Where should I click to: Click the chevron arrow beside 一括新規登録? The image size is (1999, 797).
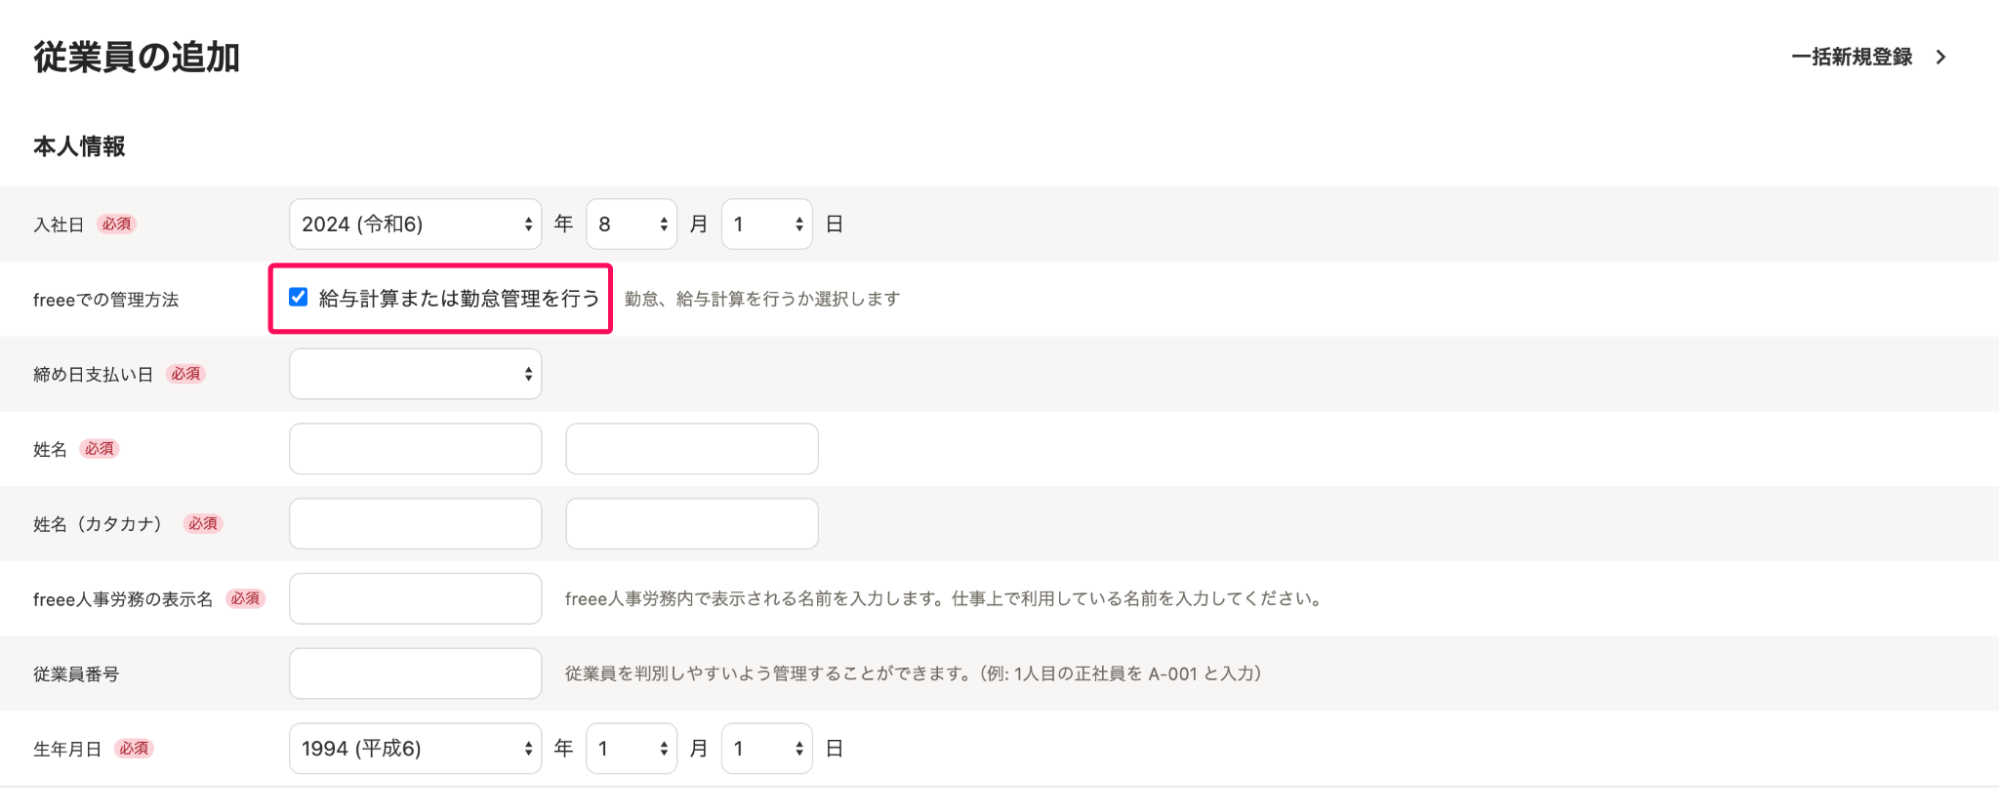pyautogui.click(x=1941, y=57)
